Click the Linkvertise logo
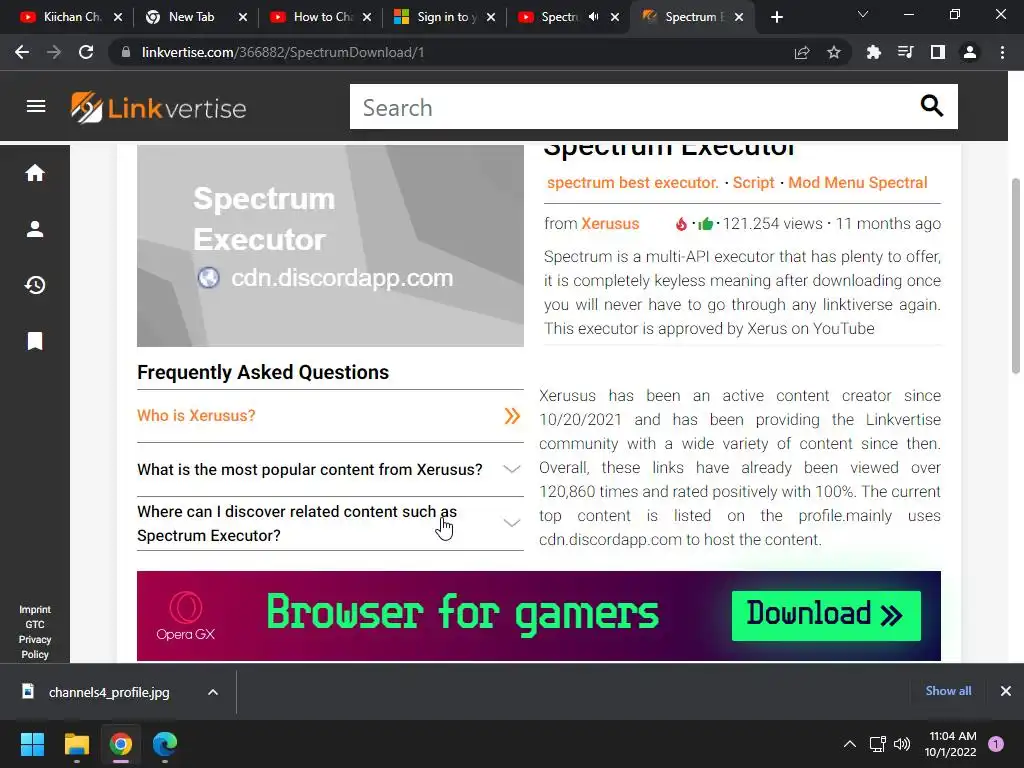The width and height of the screenshot is (1024, 768). tap(158, 107)
